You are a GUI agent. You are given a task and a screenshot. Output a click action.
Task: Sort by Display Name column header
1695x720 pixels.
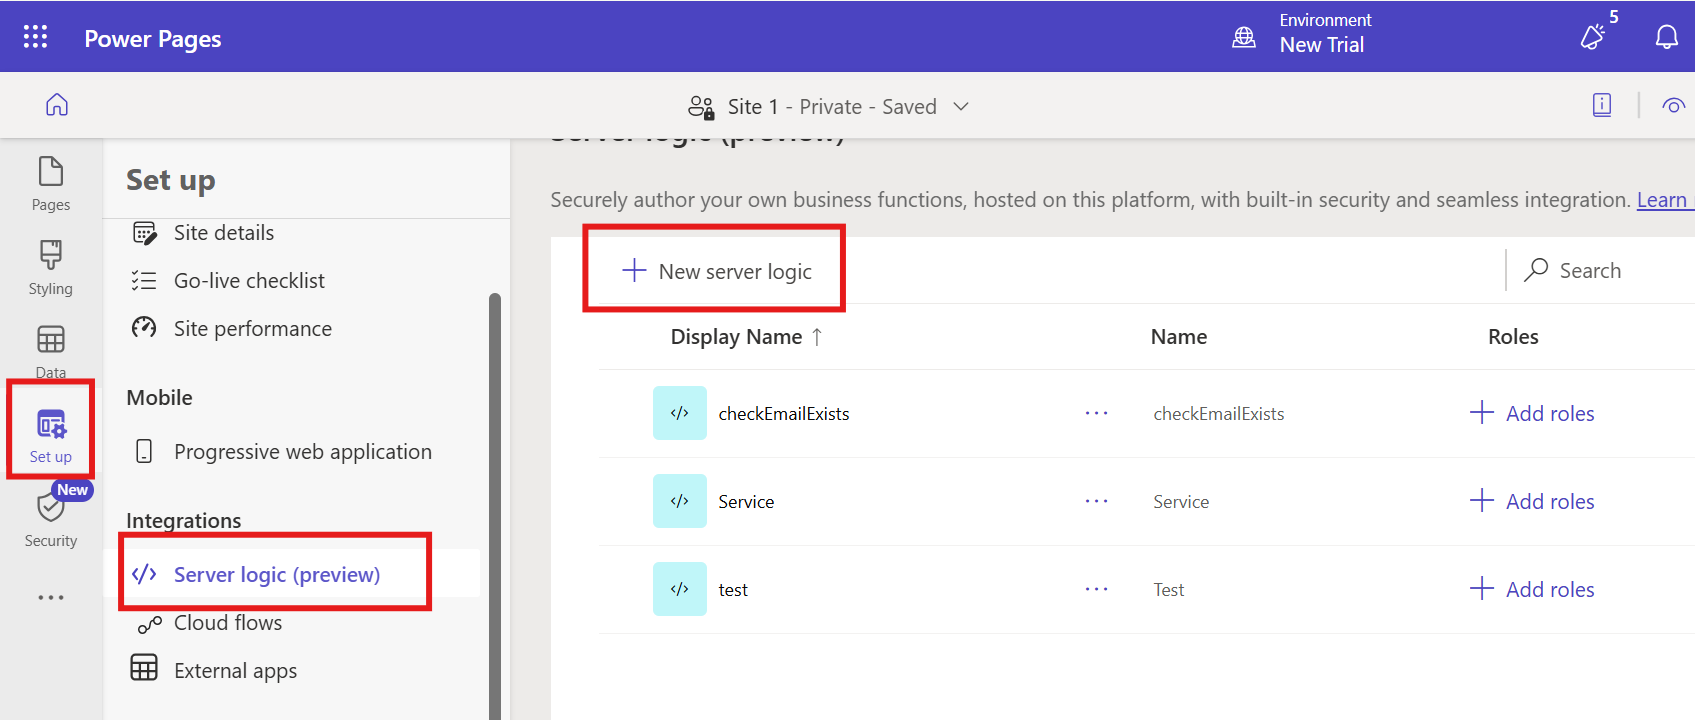(x=736, y=337)
